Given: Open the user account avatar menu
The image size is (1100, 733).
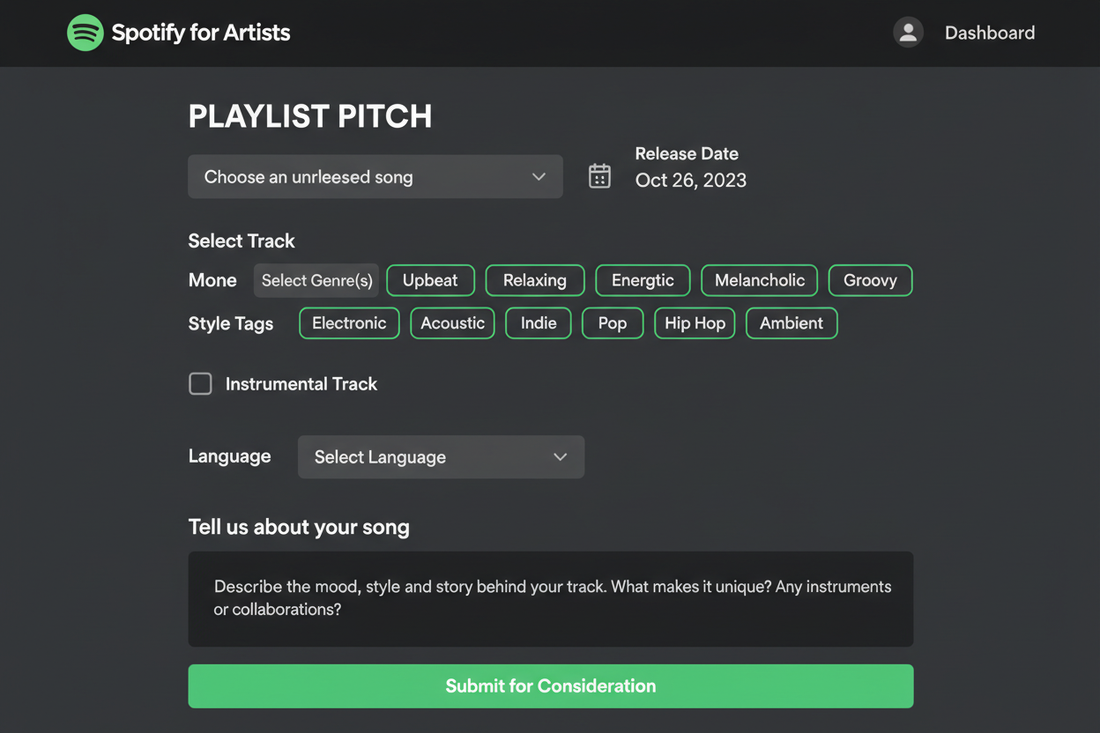Looking at the screenshot, I should pyautogui.click(x=908, y=31).
